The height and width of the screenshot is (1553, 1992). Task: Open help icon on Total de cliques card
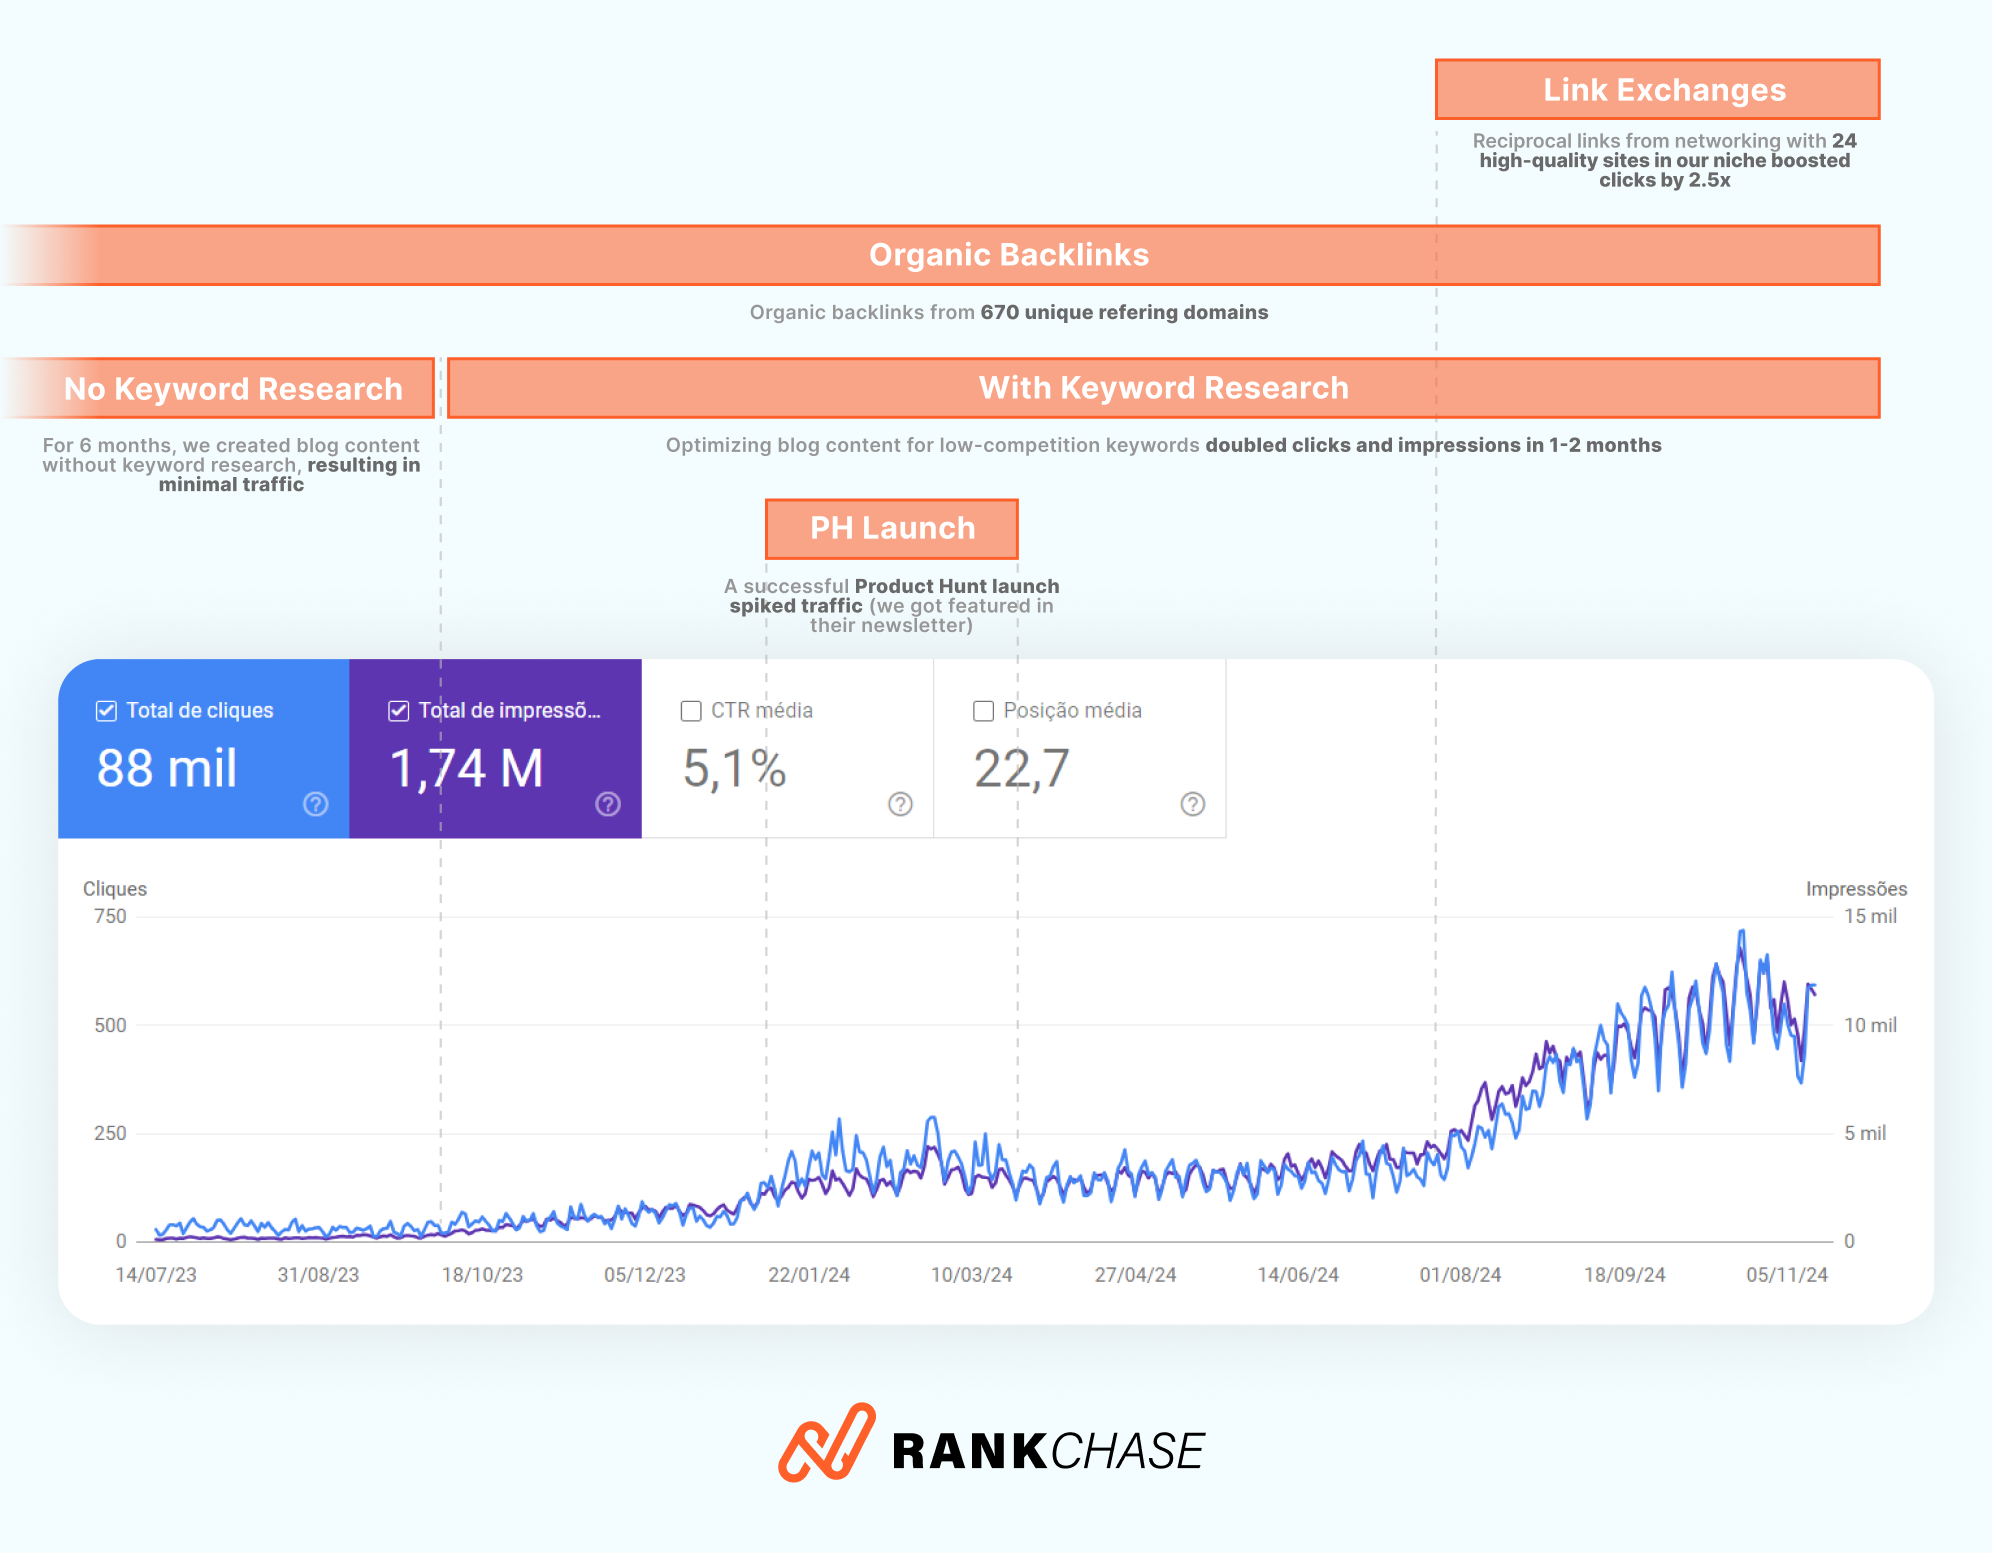(x=316, y=804)
